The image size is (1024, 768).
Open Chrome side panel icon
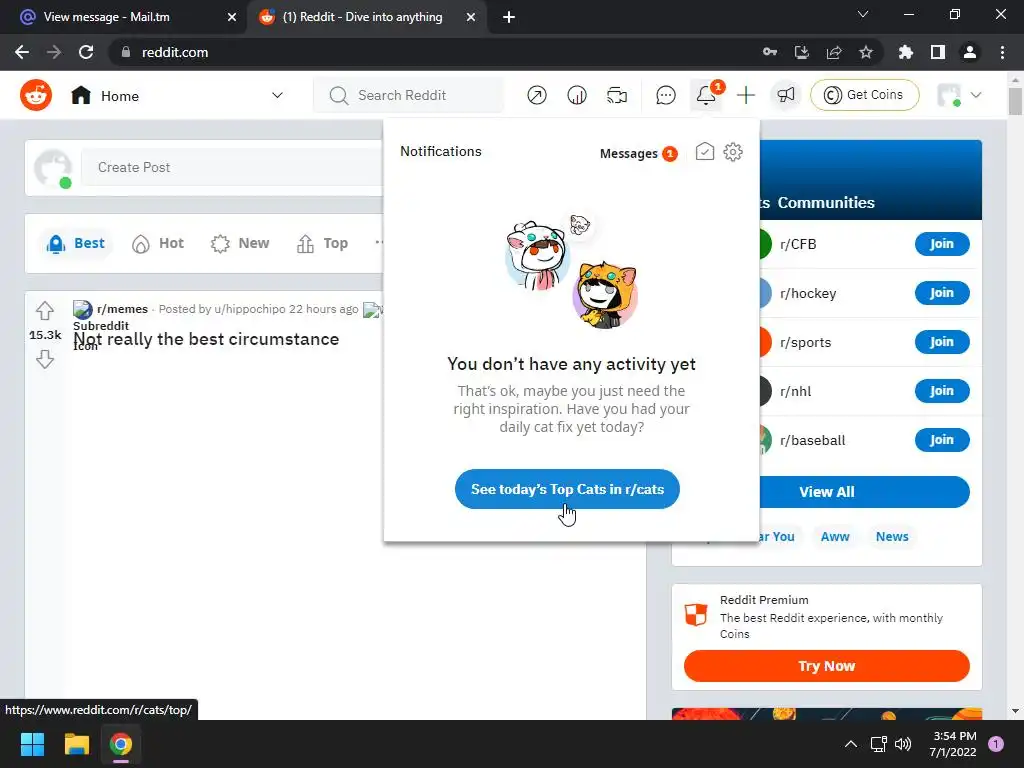938,52
